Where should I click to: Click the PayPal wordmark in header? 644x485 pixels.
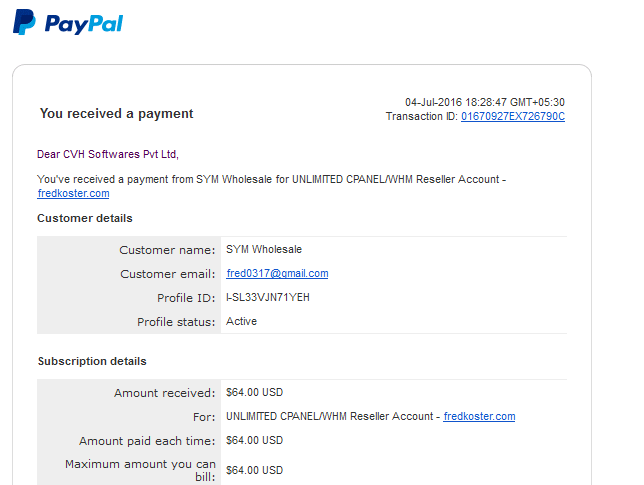[84, 24]
